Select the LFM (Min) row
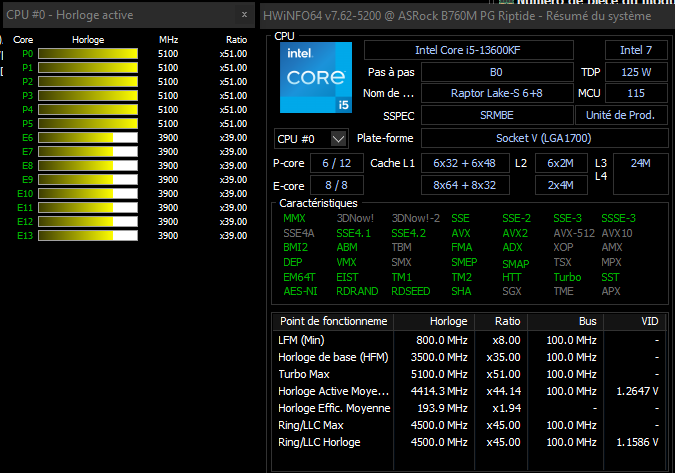Viewport: 675px width, 473px height. [469, 340]
